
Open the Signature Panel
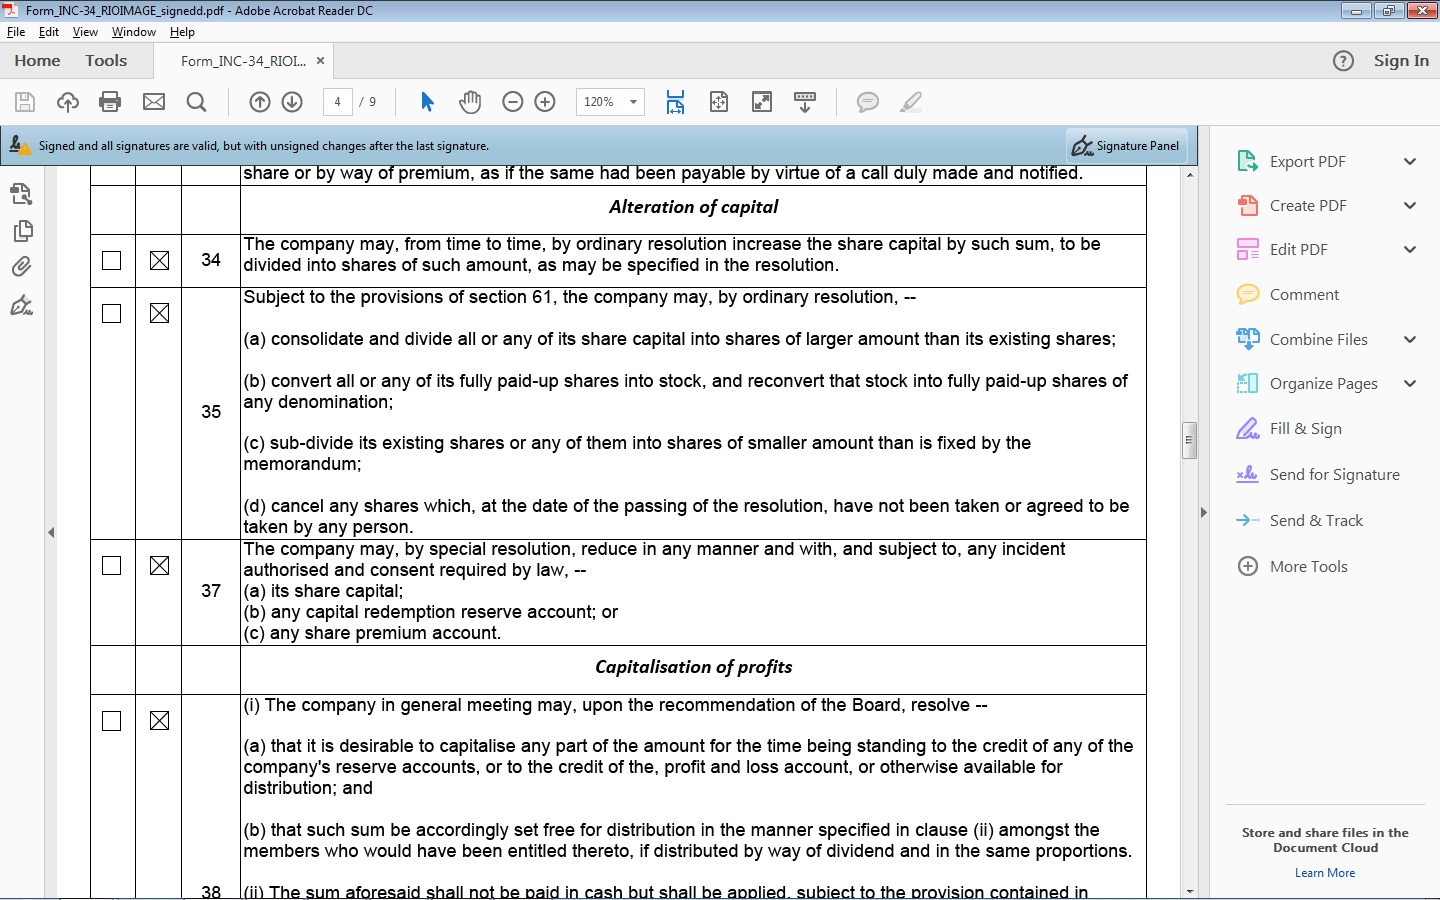click(1126, 145)
